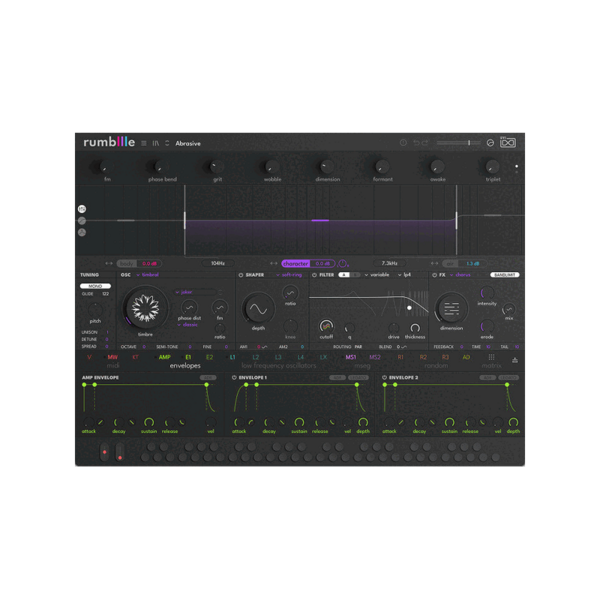This screenshot has height=600, width=600.
Task: Select the air band button
Action: [x=450, y=264]
